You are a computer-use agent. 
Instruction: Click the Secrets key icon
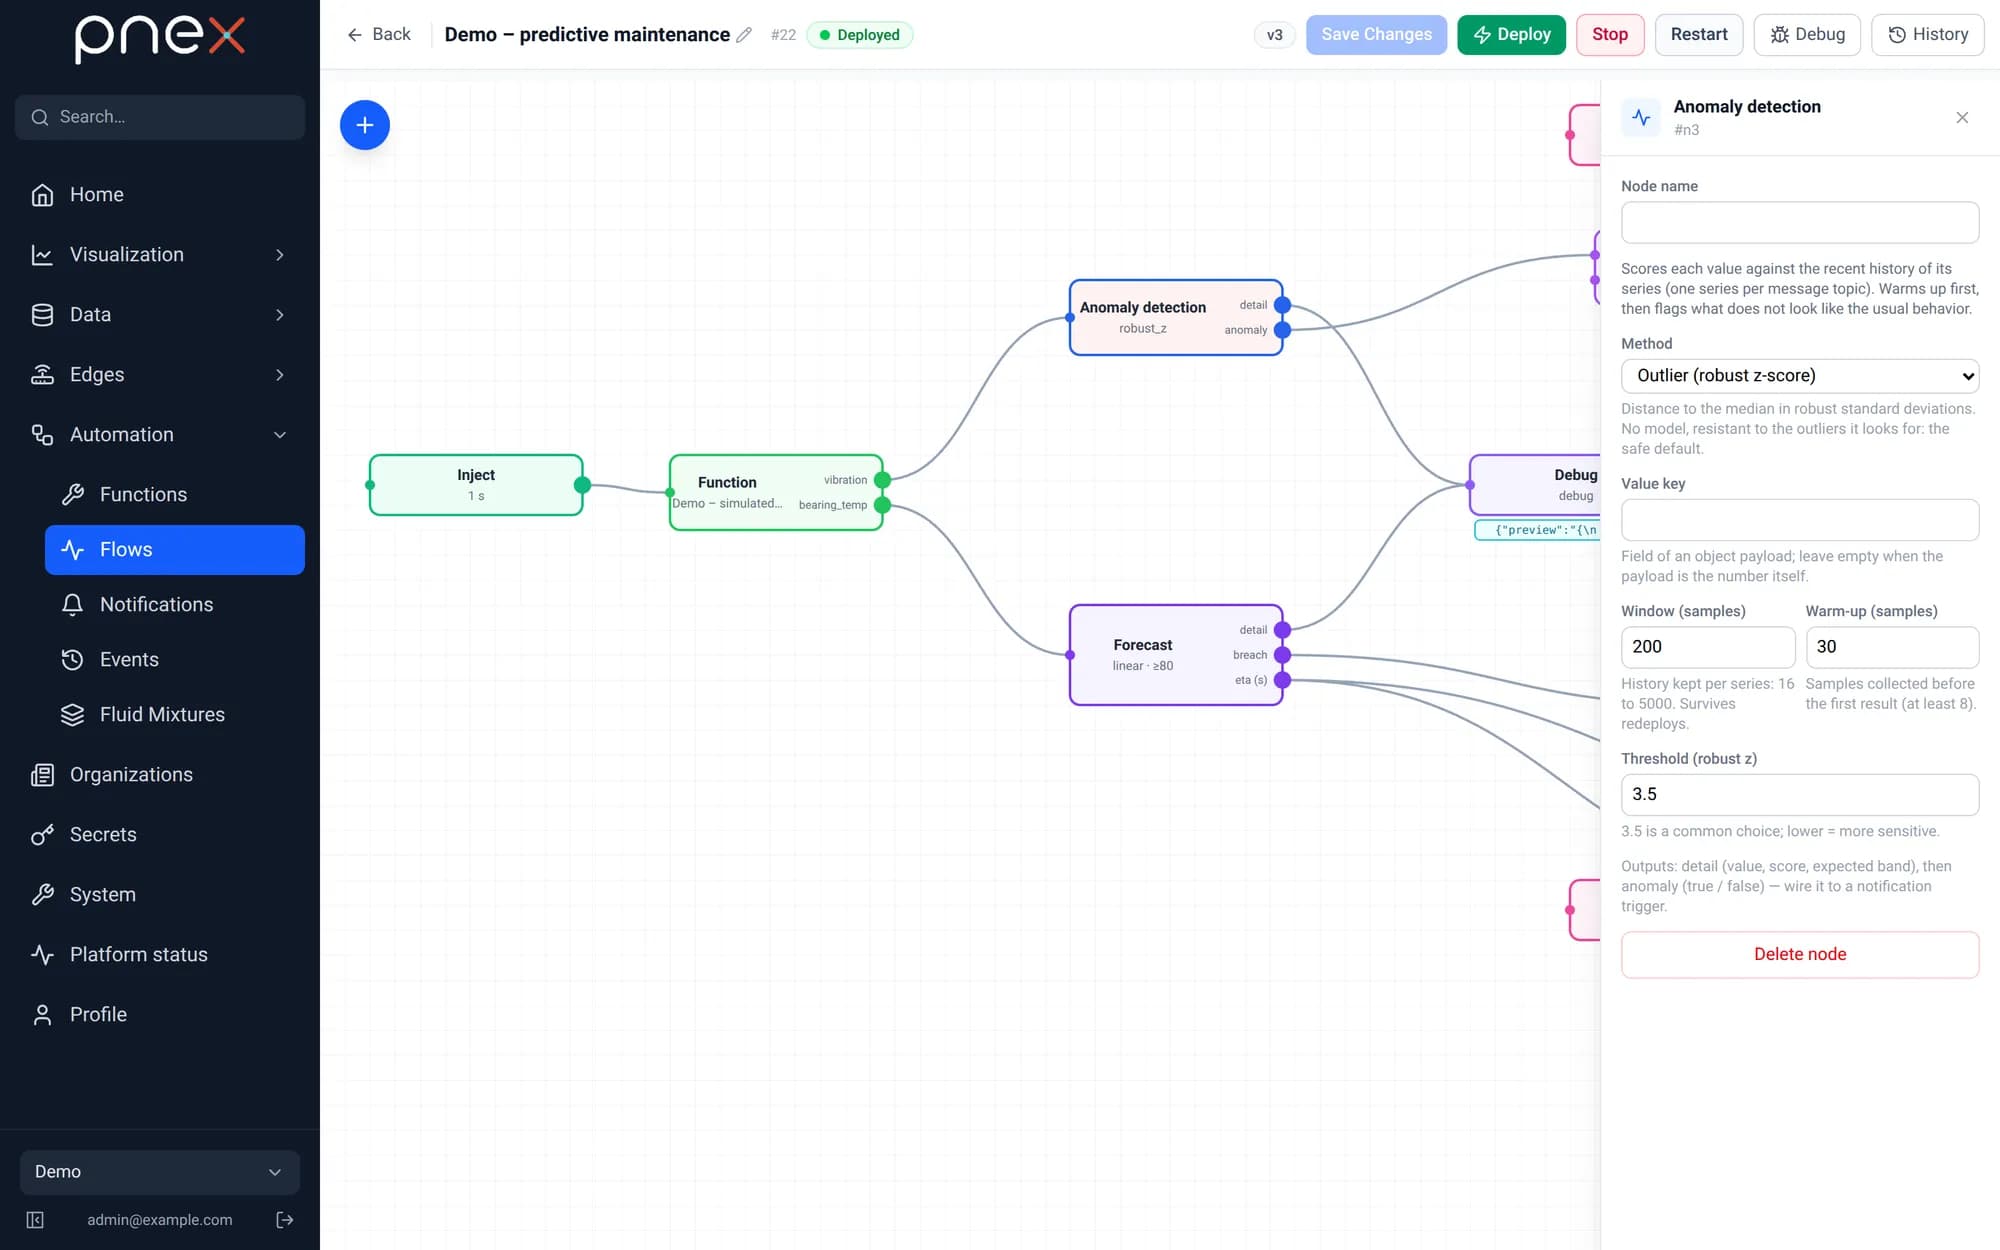click(x=42, y=835)
